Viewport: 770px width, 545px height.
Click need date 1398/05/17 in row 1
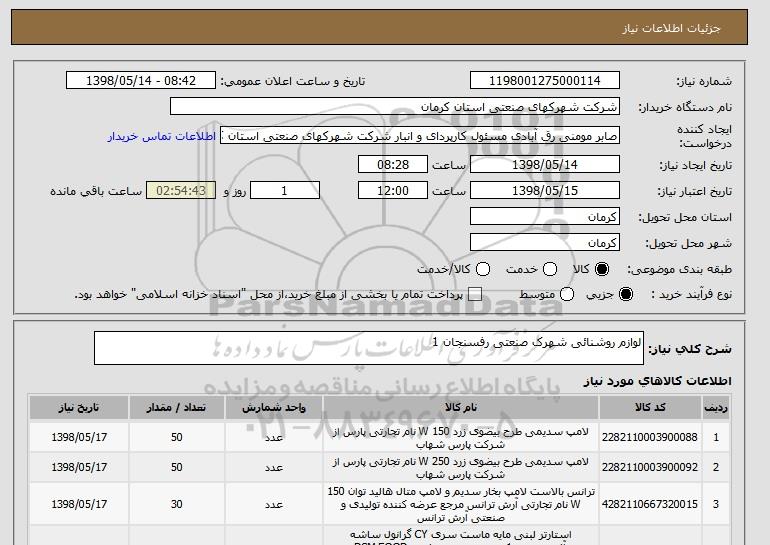coord(79,437)
